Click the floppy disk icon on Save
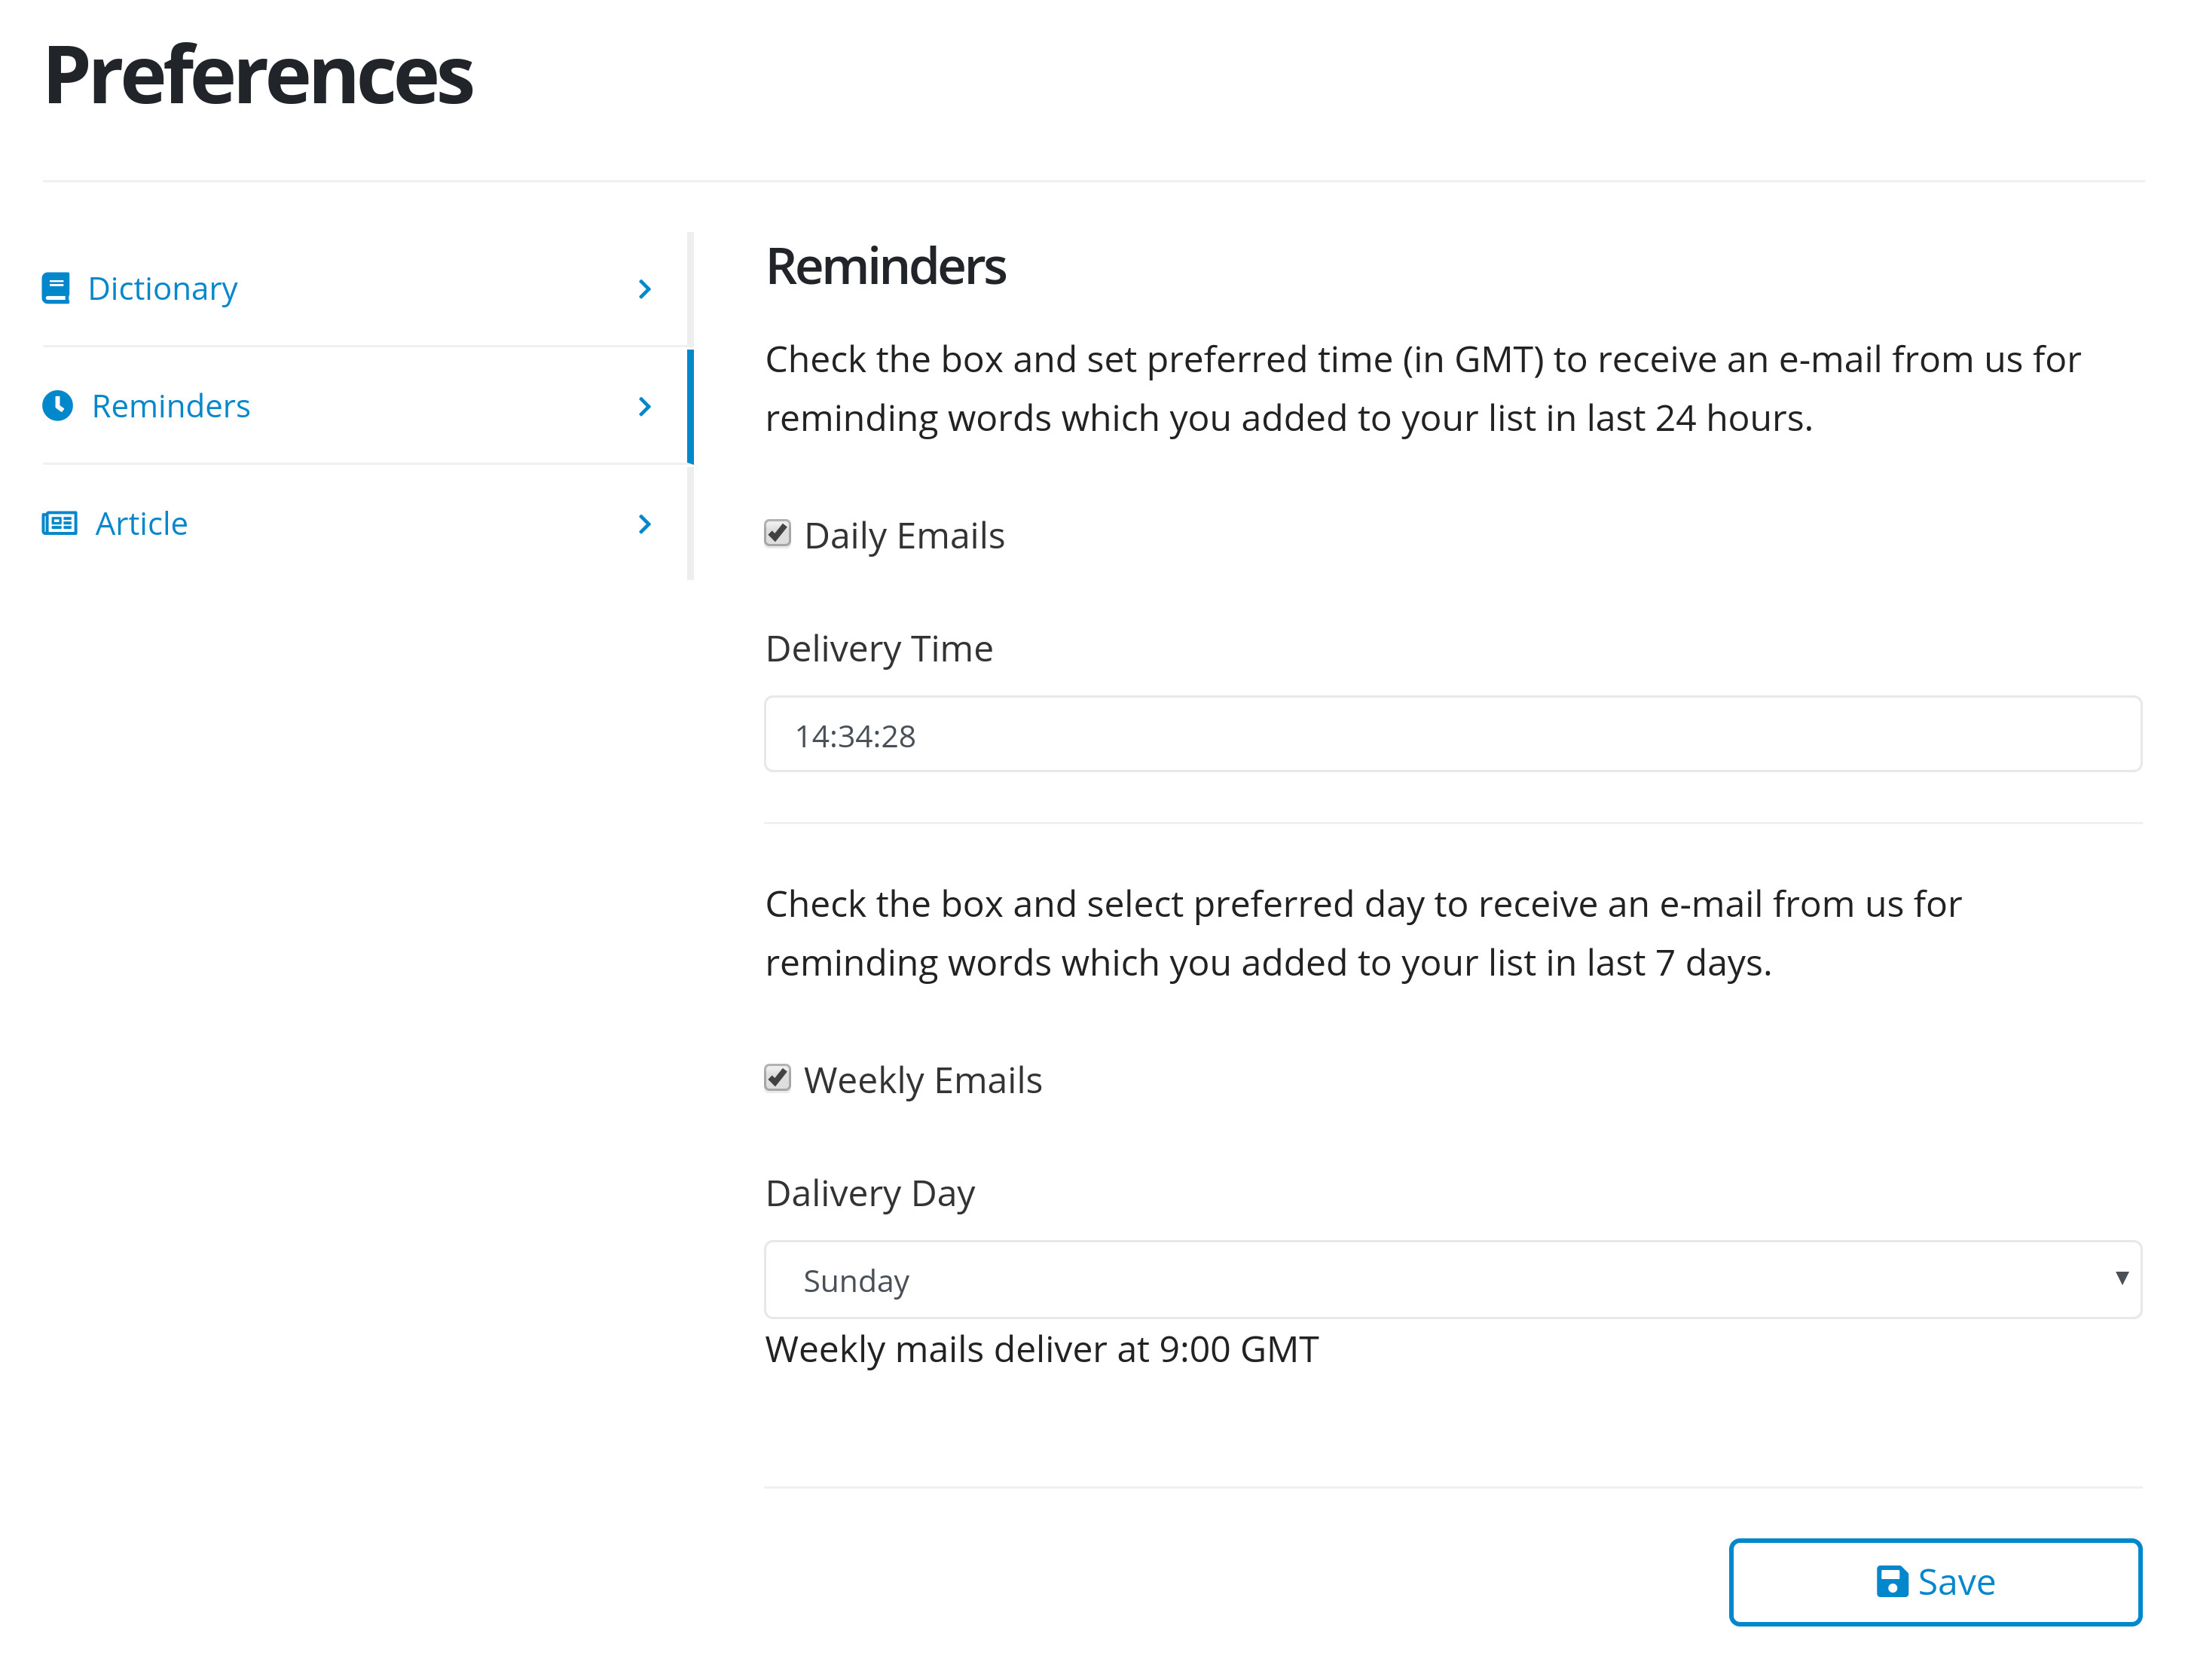Screen dimensions: 2185x1680 (1892, 1582)
